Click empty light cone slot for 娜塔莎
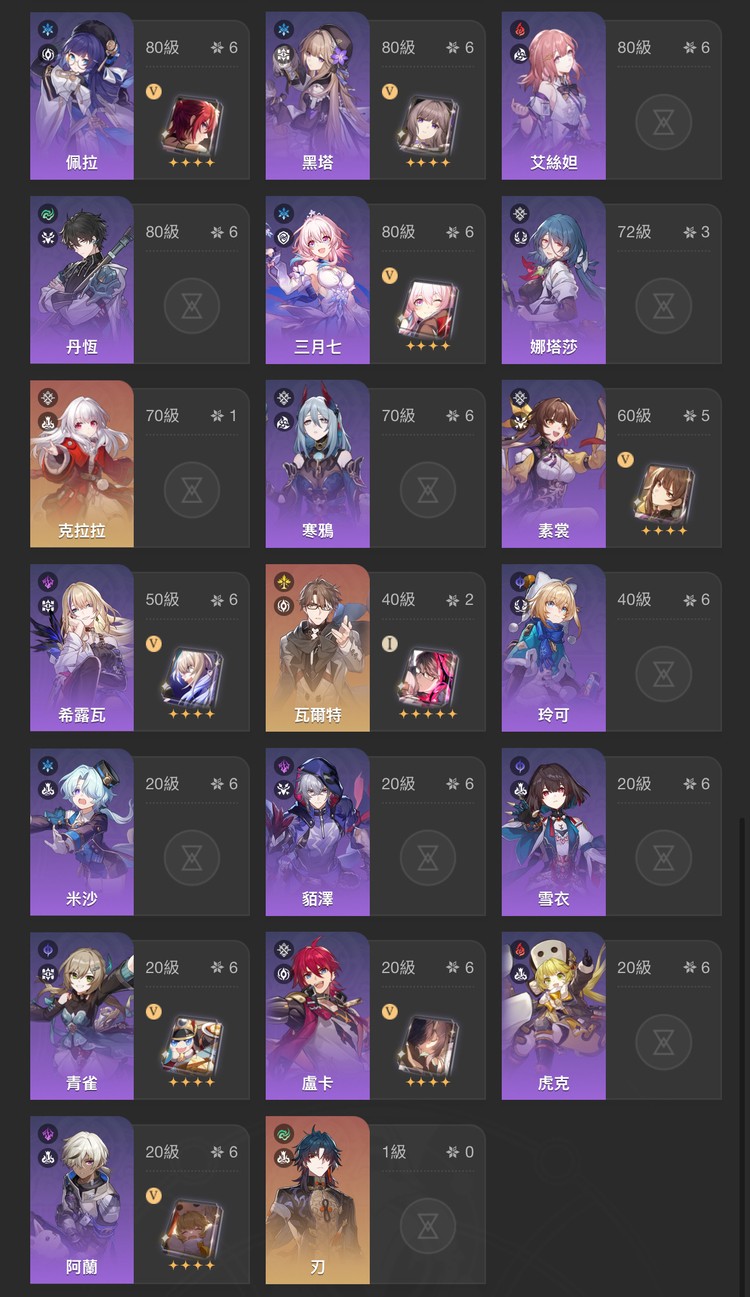The height and width of the screenshot is (1297, 750). [x=663, y=306]
